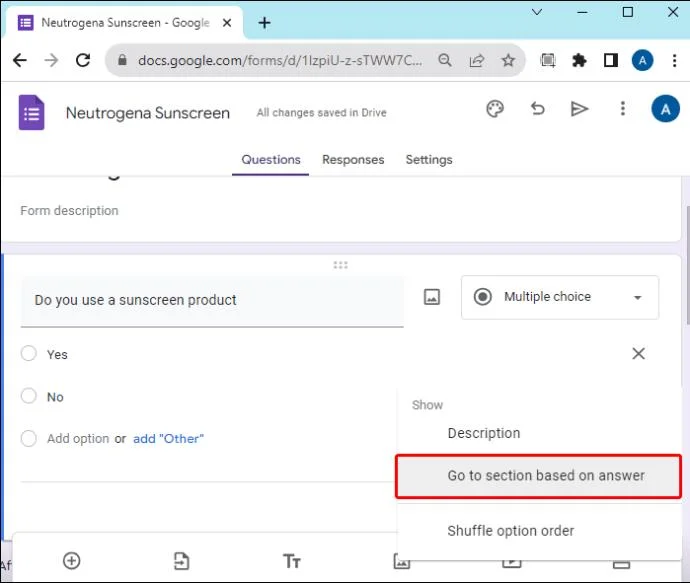
Task: Choose Description from the Show menu
Action: click(x=538, y=433)
